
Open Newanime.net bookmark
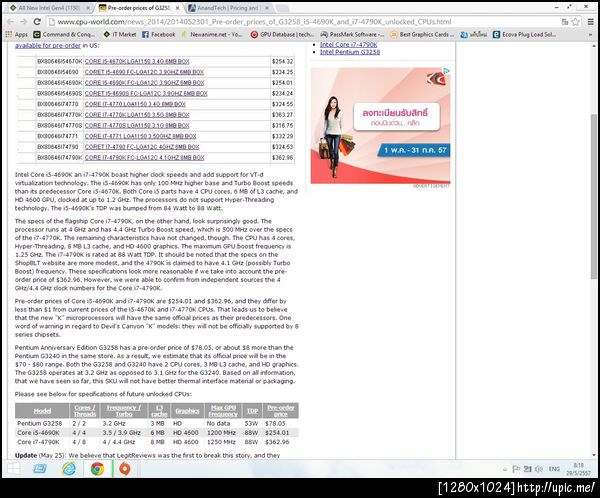[x=212, y=34]
